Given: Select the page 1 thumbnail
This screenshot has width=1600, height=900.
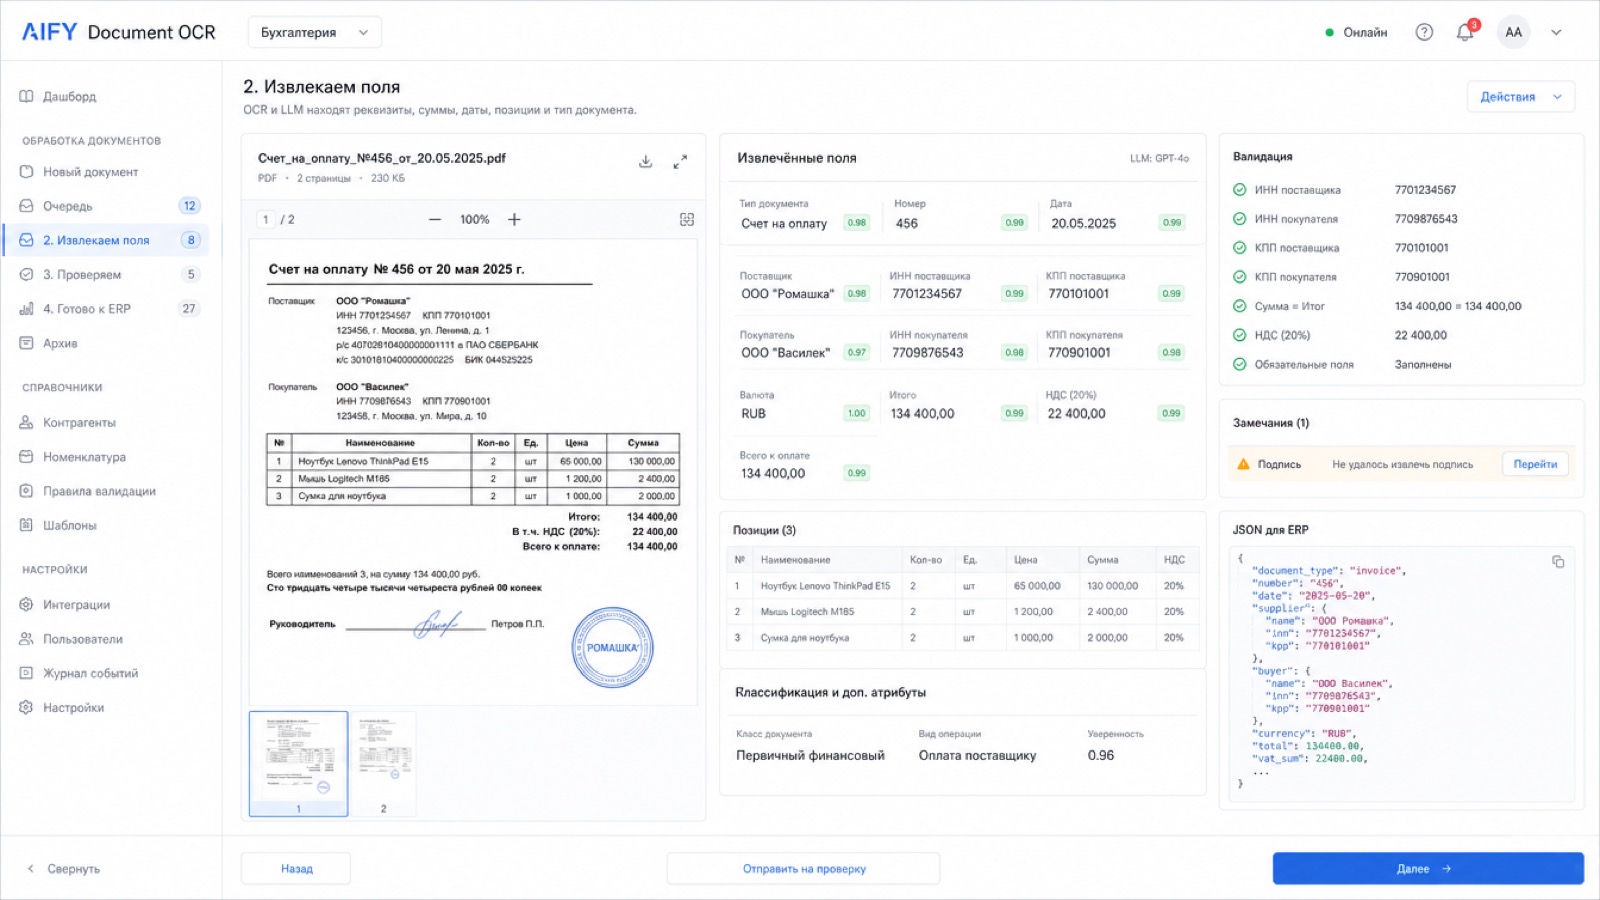Looking at the screenshot, I should 298,764.
